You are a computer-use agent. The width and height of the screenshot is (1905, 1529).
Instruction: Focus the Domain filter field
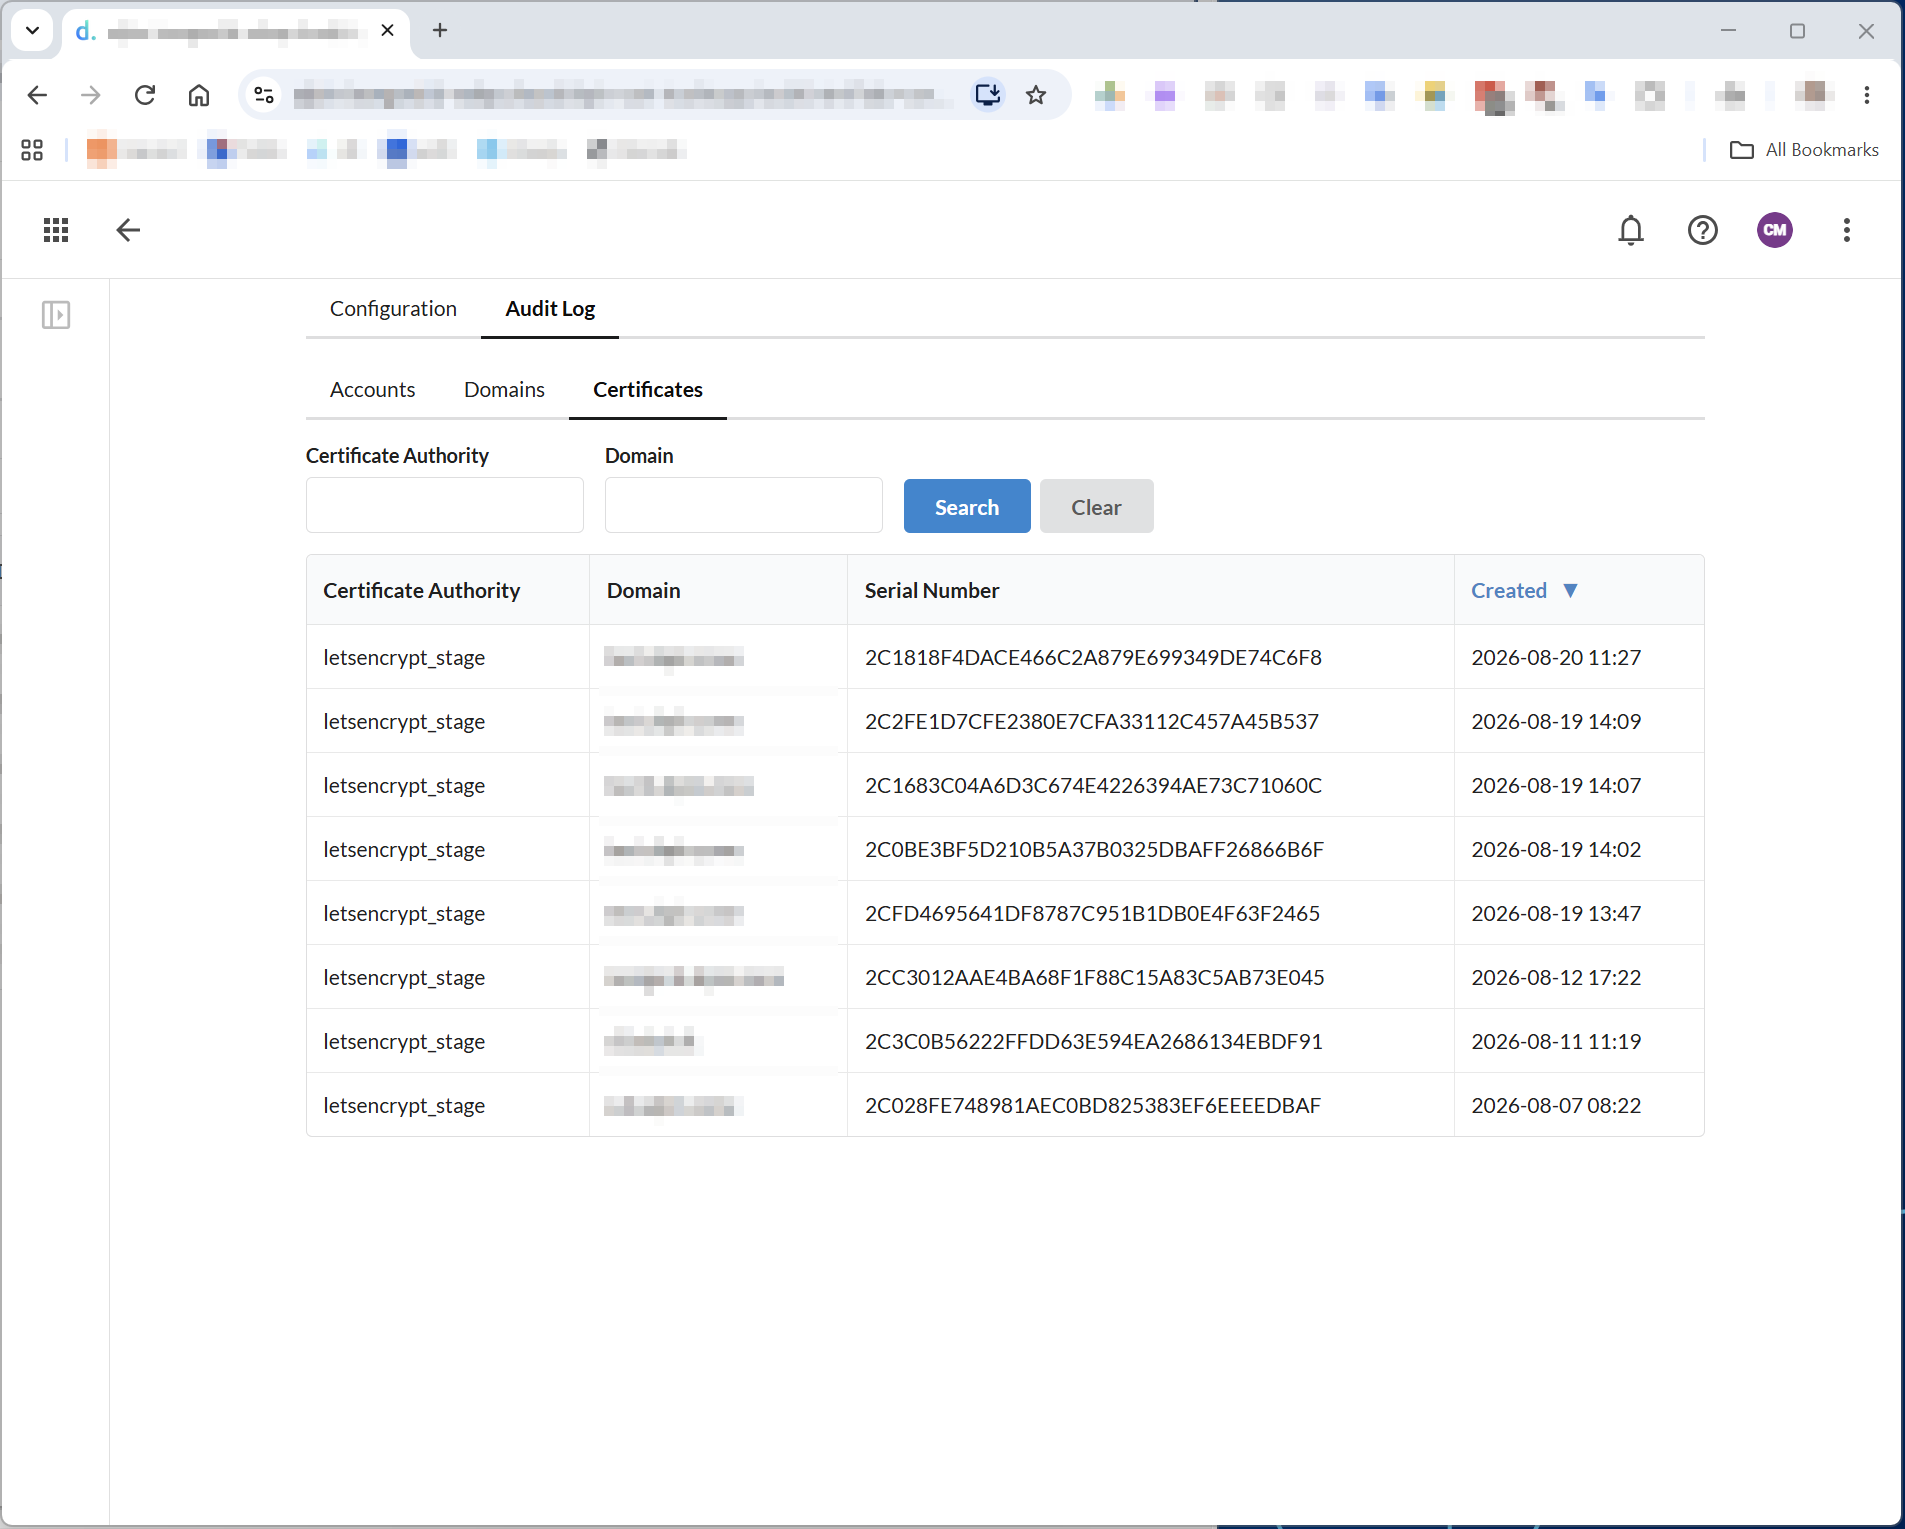click(744, 506)
